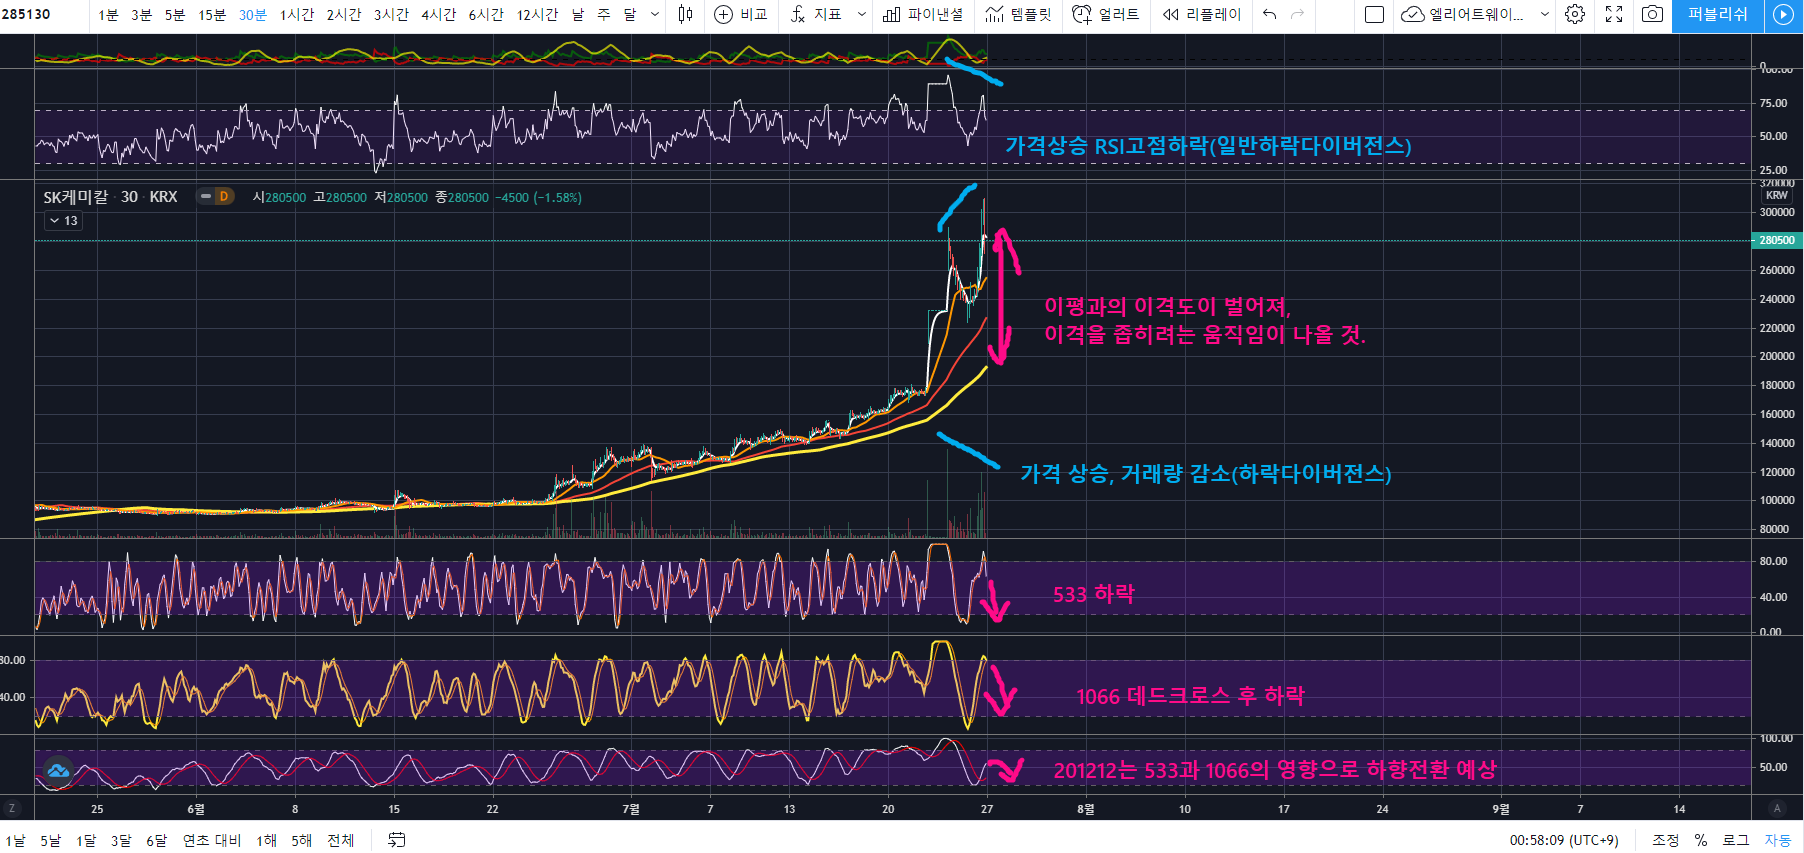Switch to the 12시간 timeframe
1804x853 pixels.
click(x=537, y=14)
